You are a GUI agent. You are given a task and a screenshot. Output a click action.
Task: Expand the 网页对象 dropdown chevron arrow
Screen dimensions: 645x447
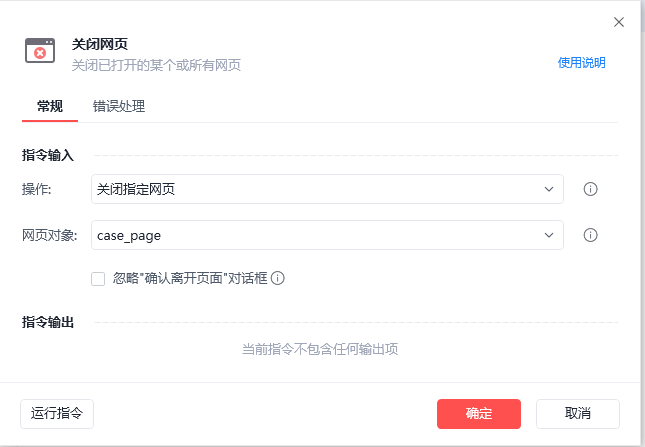(549, 235)
